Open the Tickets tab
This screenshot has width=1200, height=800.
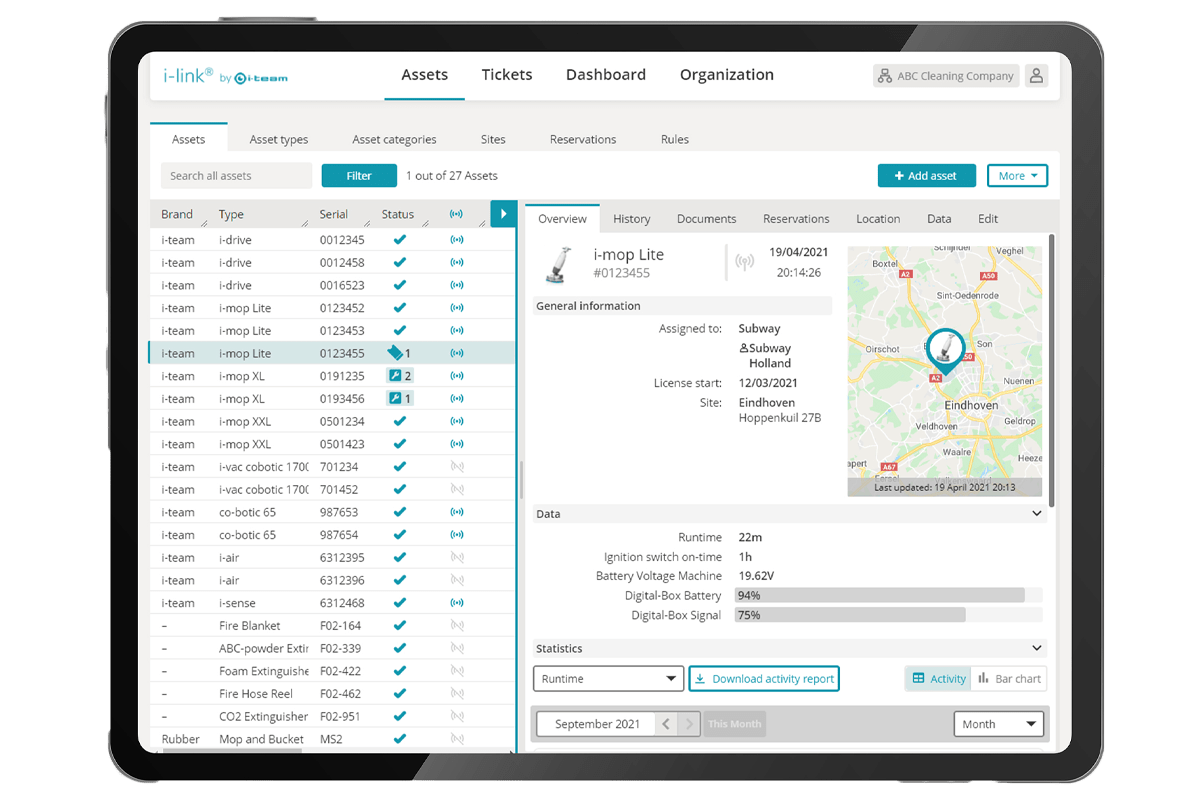(506, 75)
